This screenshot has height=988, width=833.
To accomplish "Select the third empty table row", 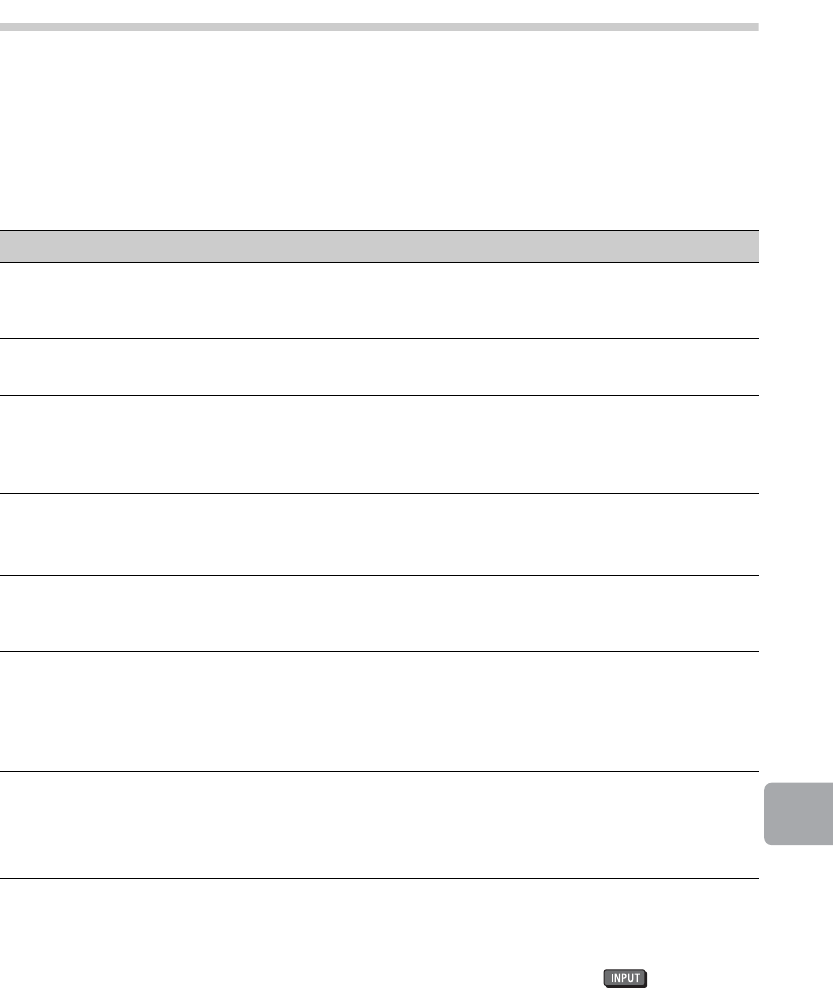I will click(x=379, y=444).
